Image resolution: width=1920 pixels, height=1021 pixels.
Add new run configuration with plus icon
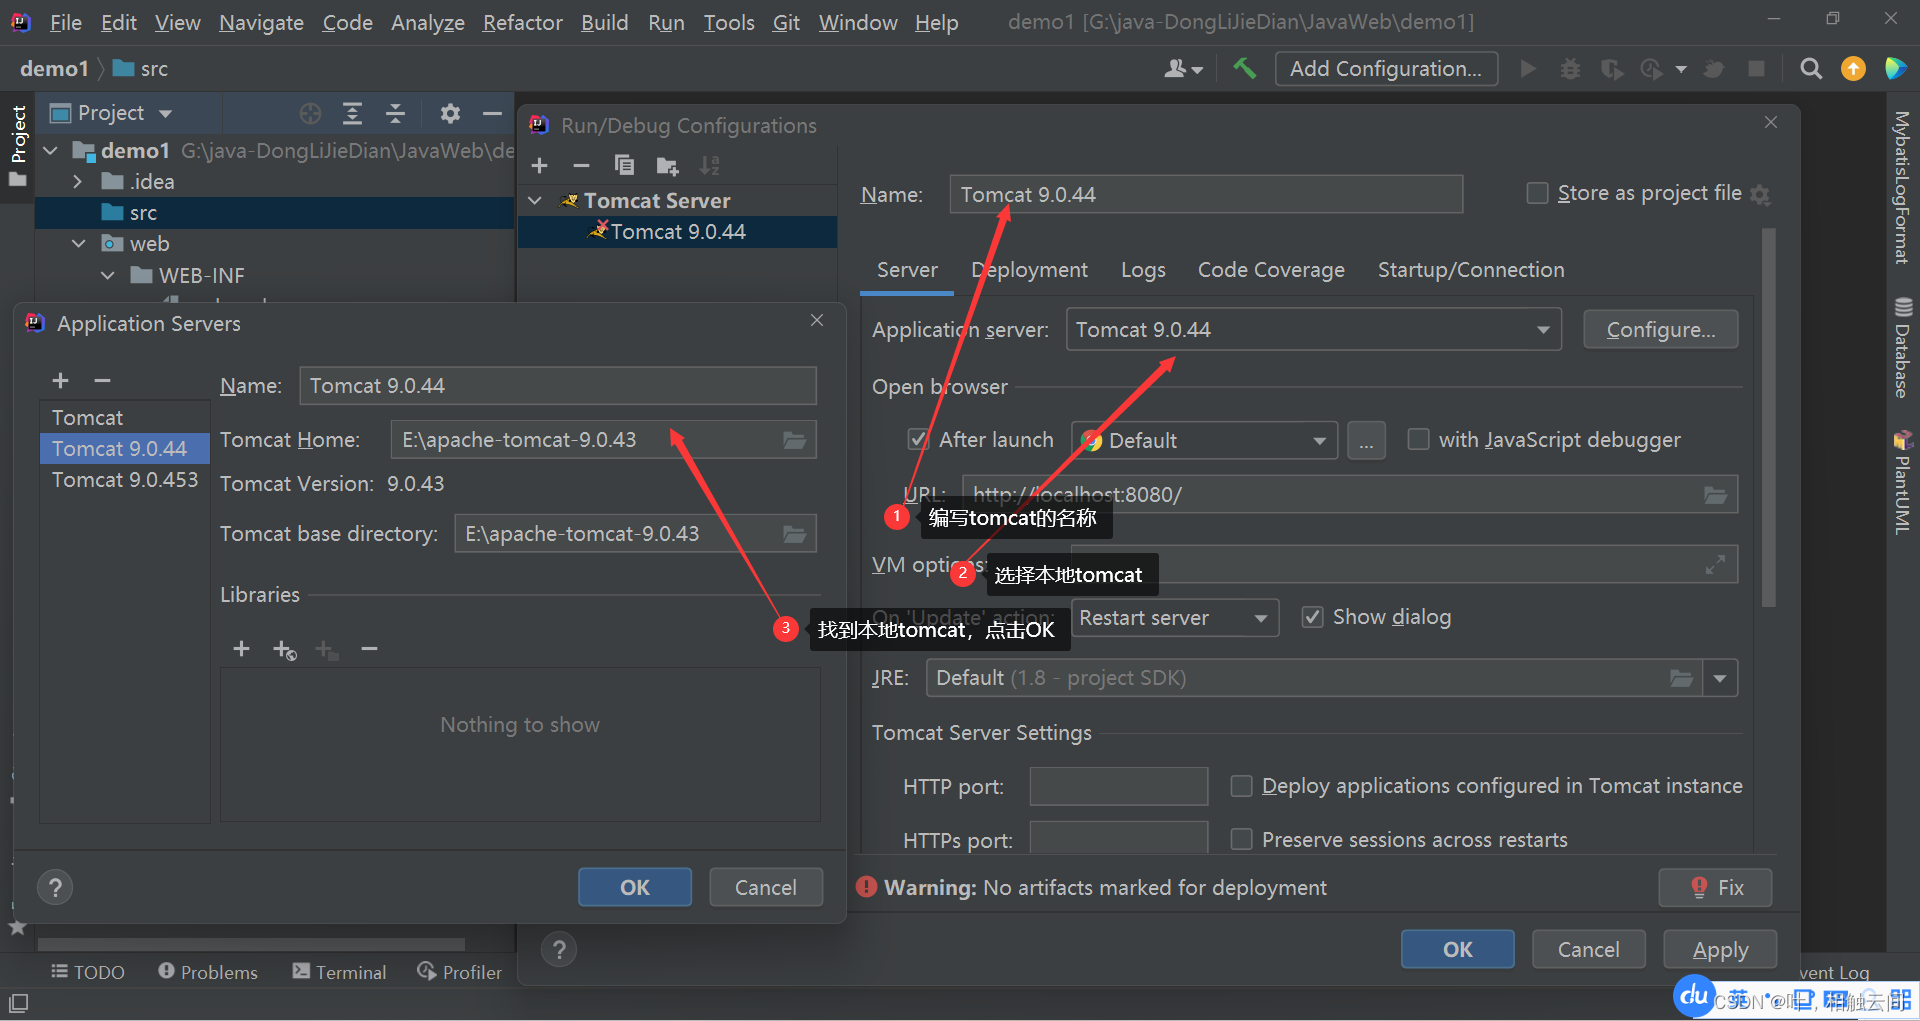[x=540, y=165]
